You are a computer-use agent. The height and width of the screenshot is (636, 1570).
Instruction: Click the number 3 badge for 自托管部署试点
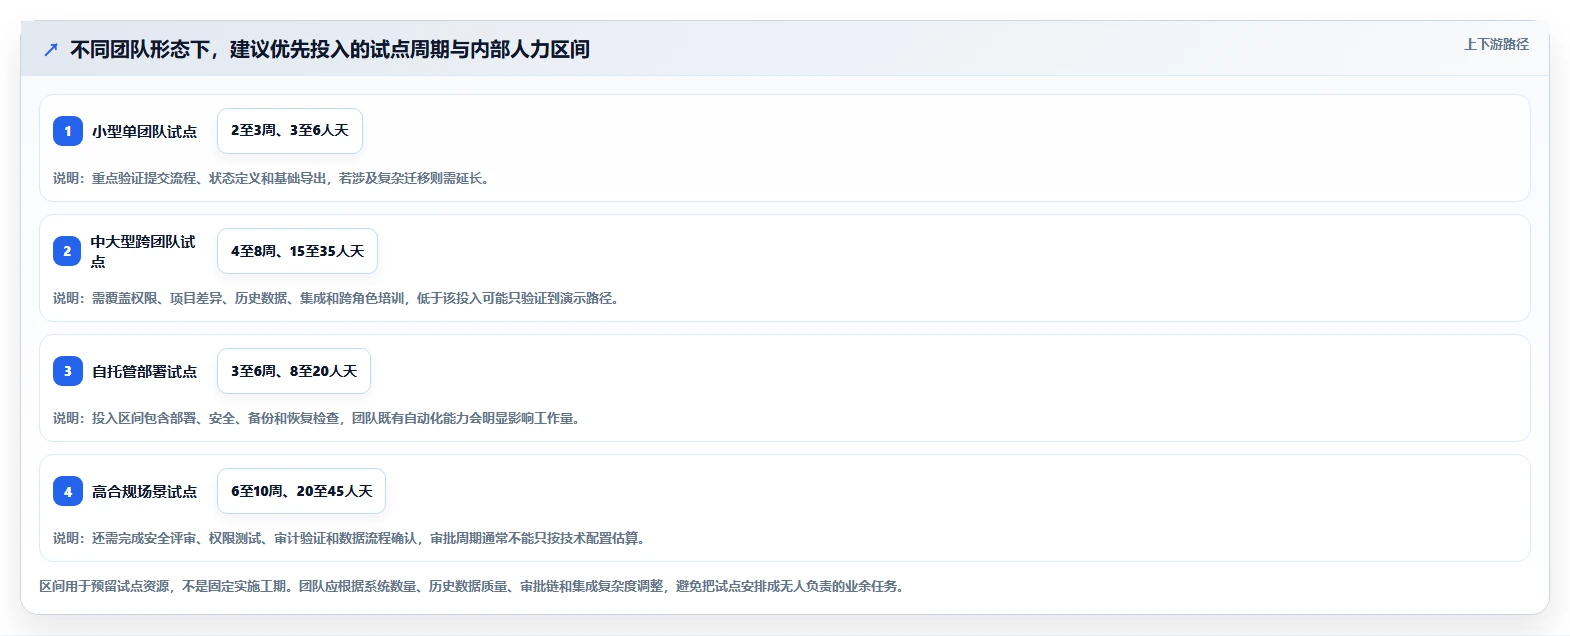(x=68, y=371)
